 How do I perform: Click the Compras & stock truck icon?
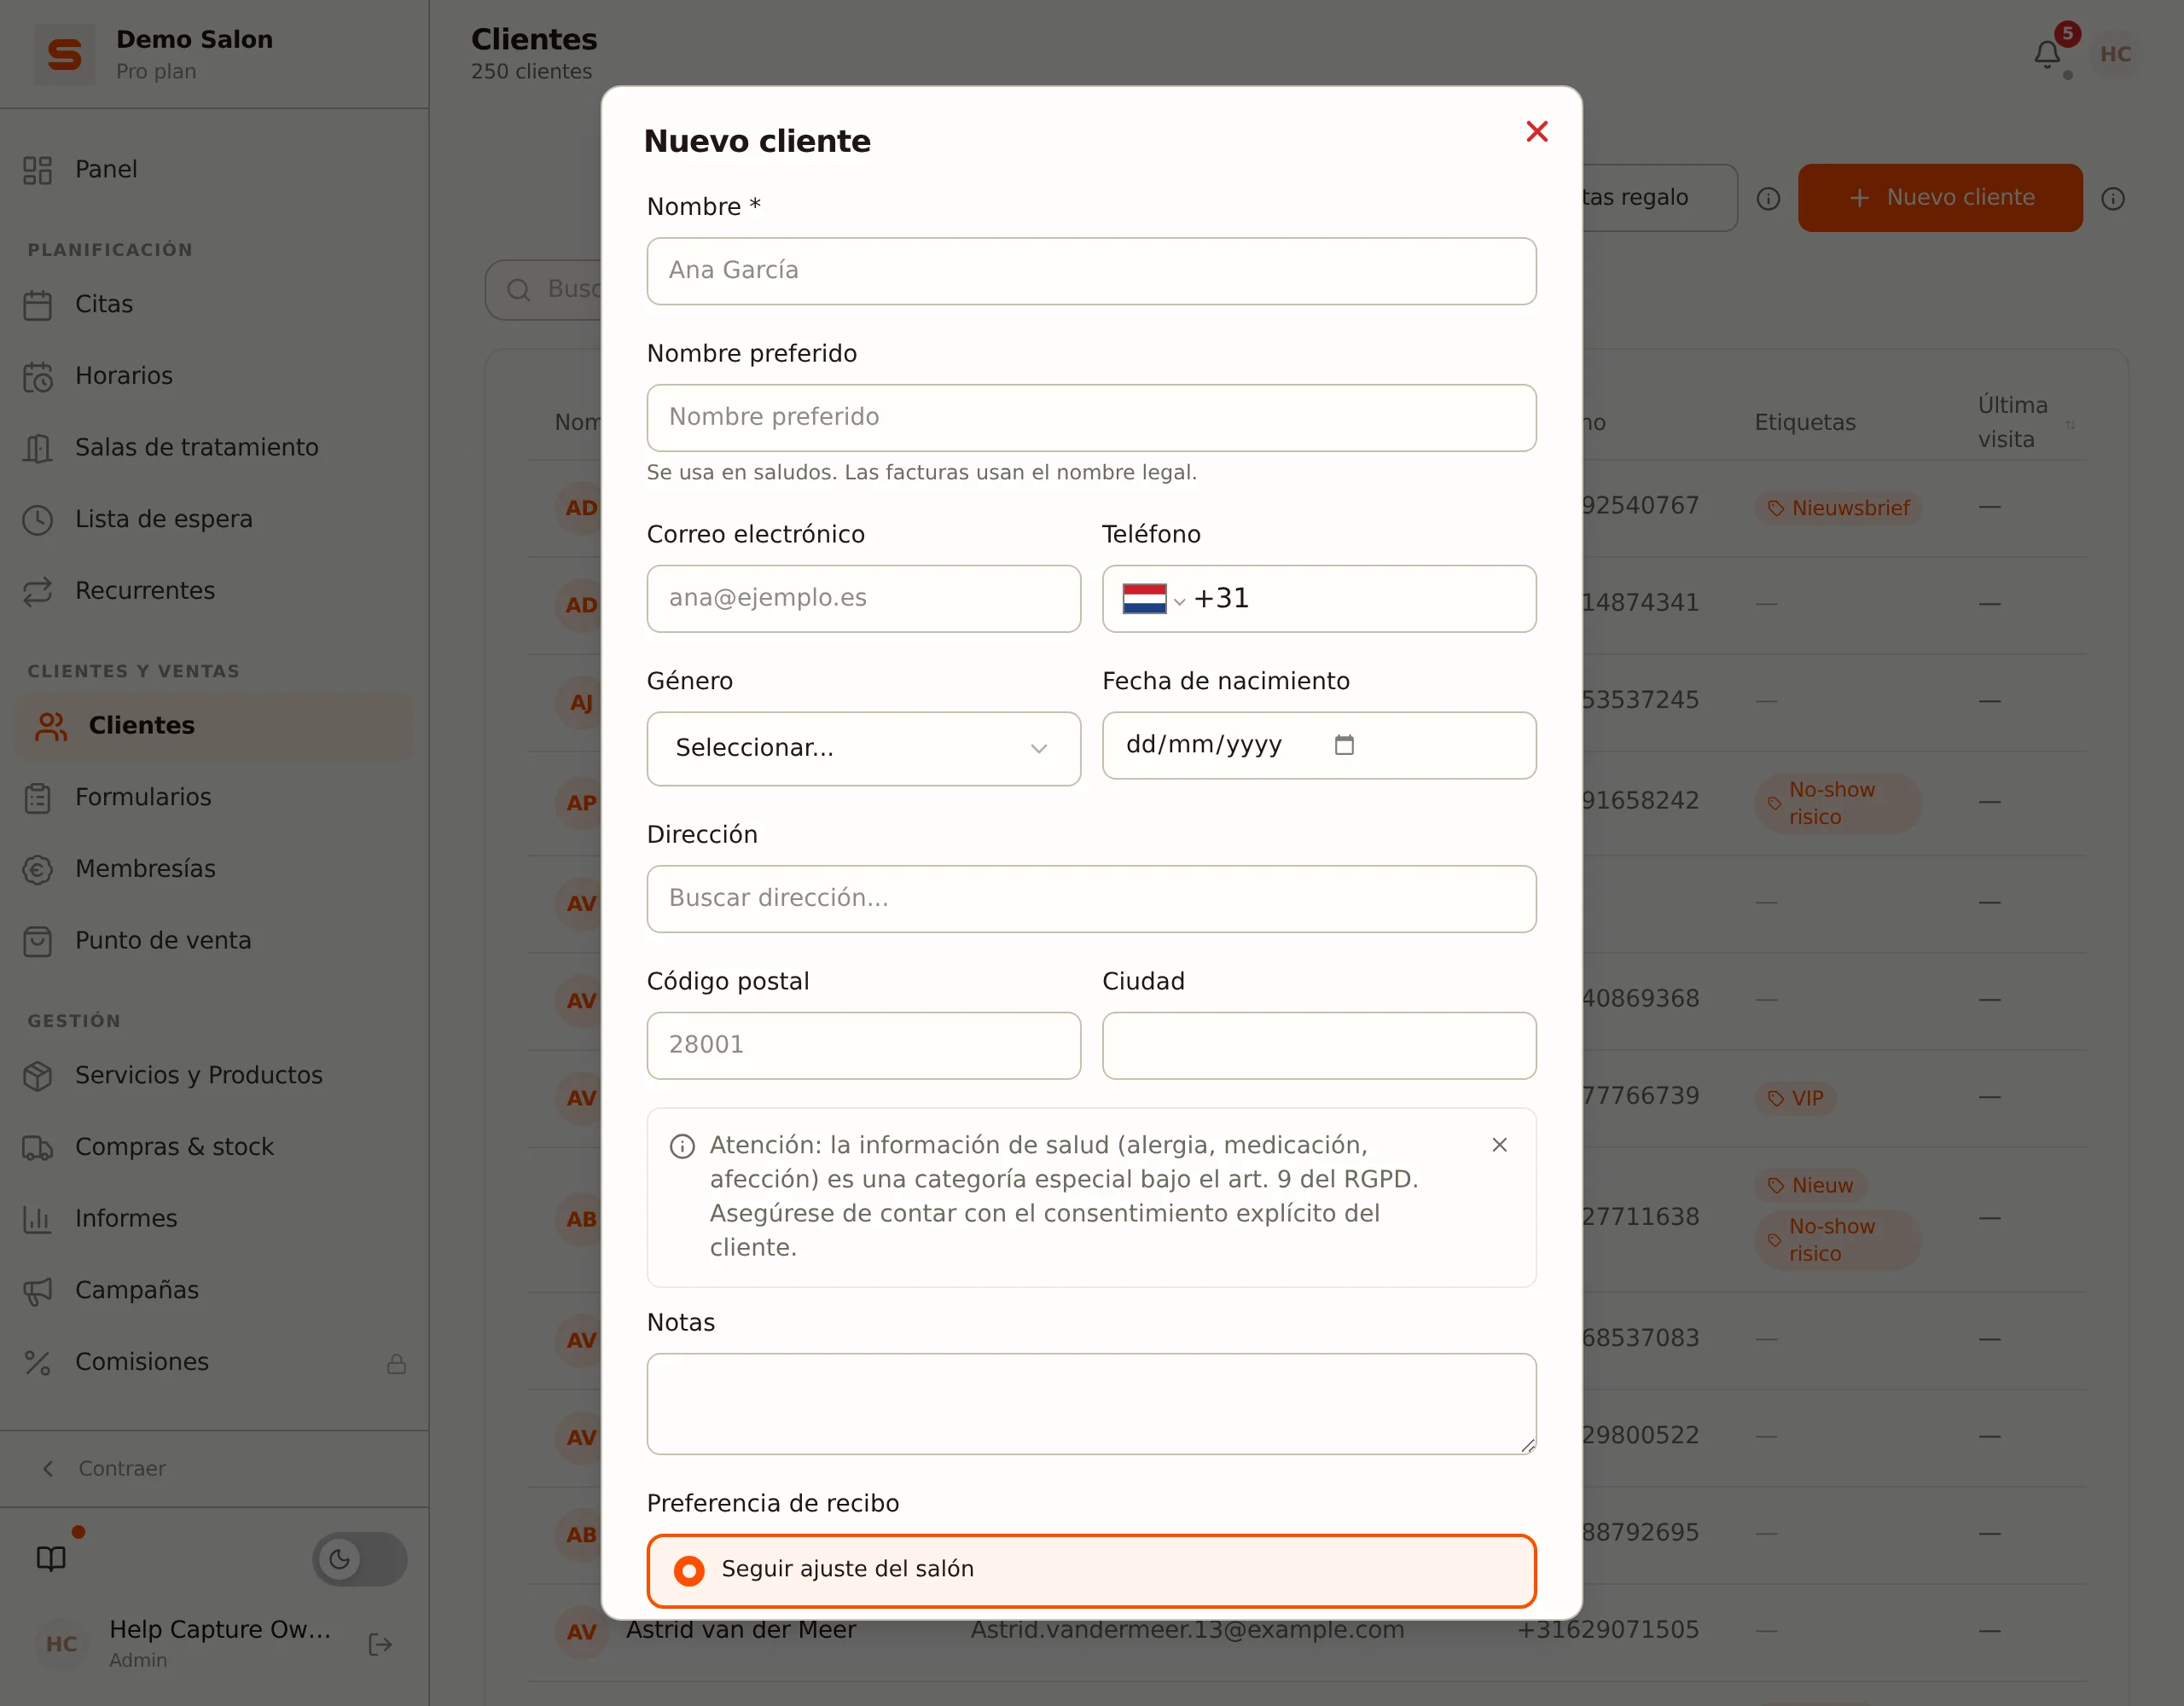pos(38,1148)
